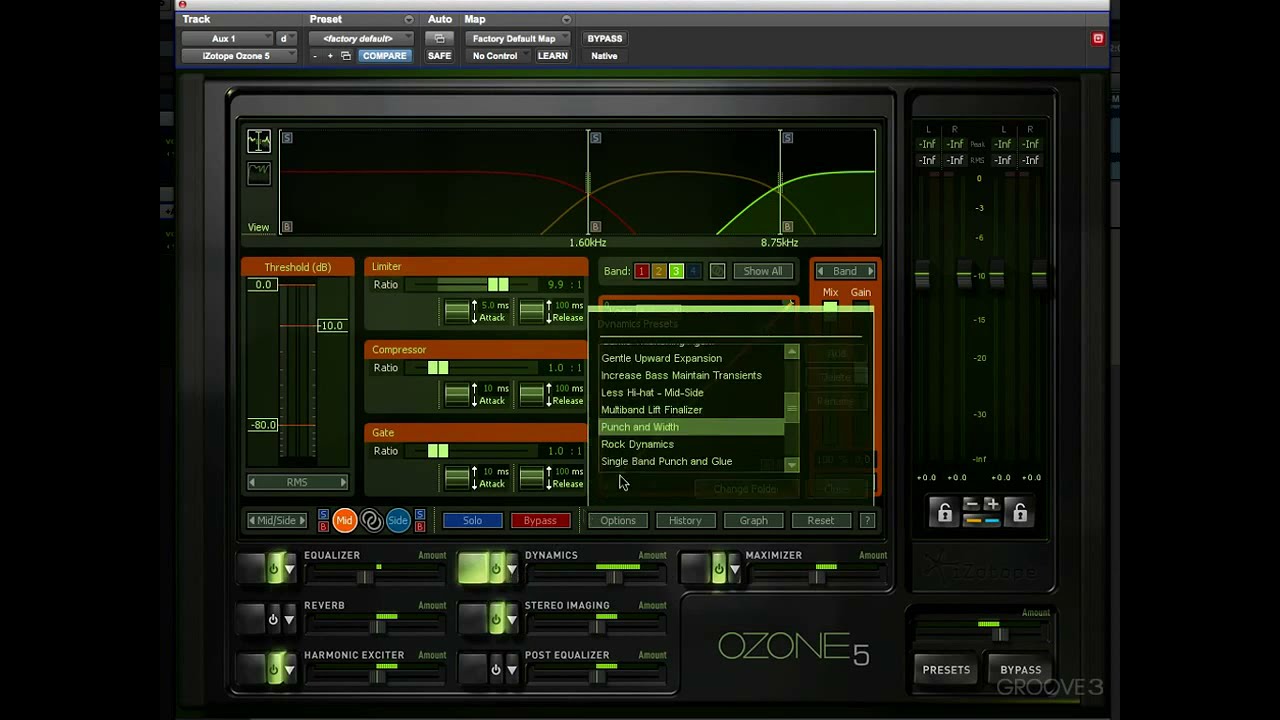Open the Aux 1 track selector dropdown
This screenshot has height=720, width=1280.
[225, 39]
